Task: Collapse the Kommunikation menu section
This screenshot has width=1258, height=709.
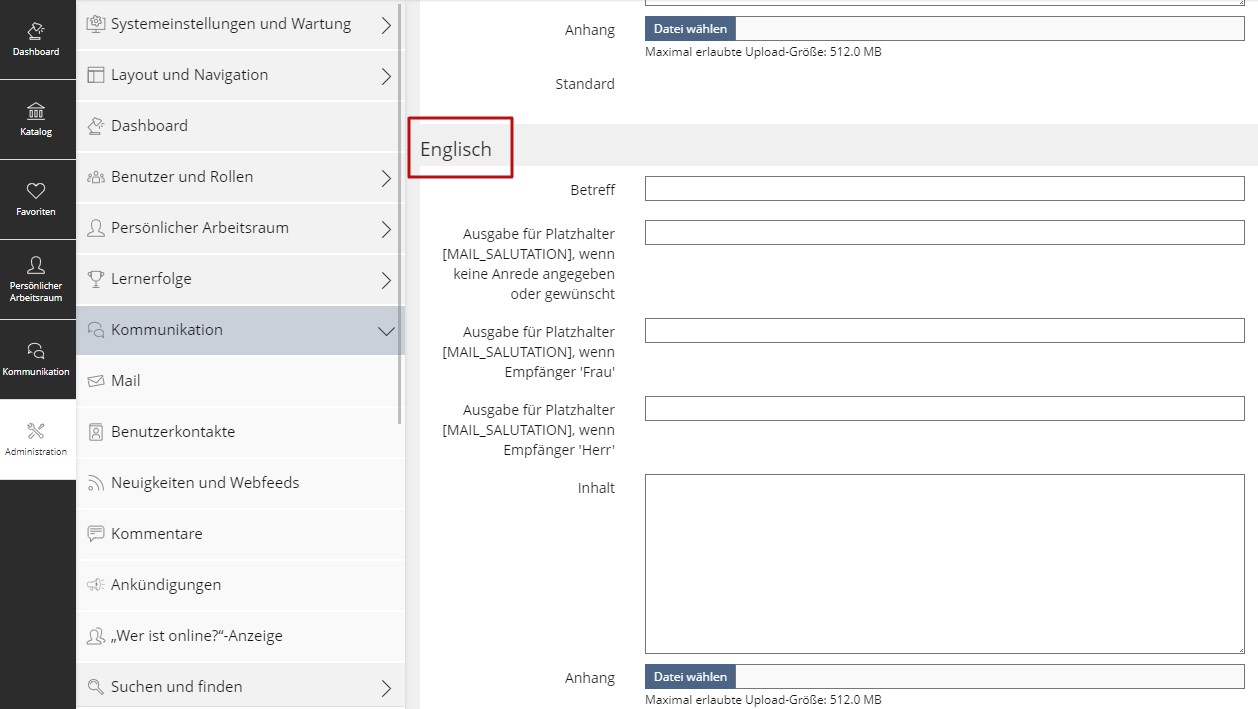Action: tap(386, 331)
